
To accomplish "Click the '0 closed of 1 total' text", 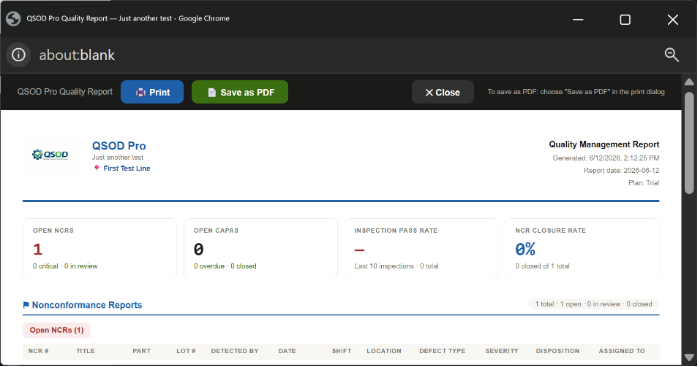I will [x=542, y=266].
